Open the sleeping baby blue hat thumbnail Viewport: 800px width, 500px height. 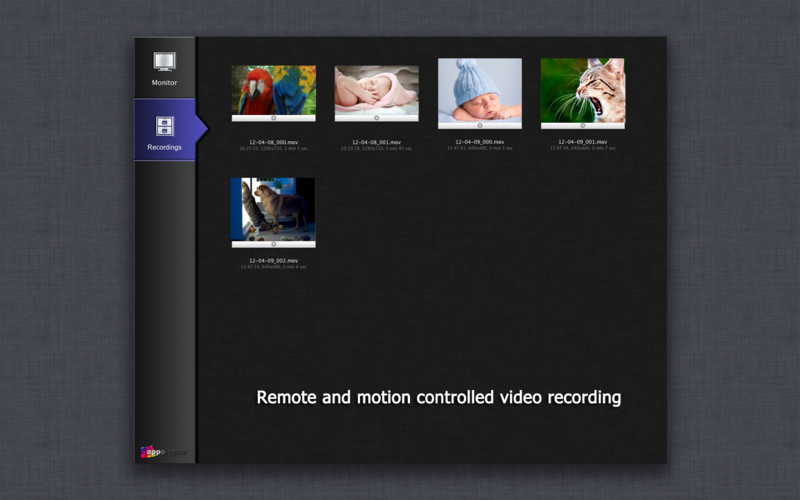(479, 89)
